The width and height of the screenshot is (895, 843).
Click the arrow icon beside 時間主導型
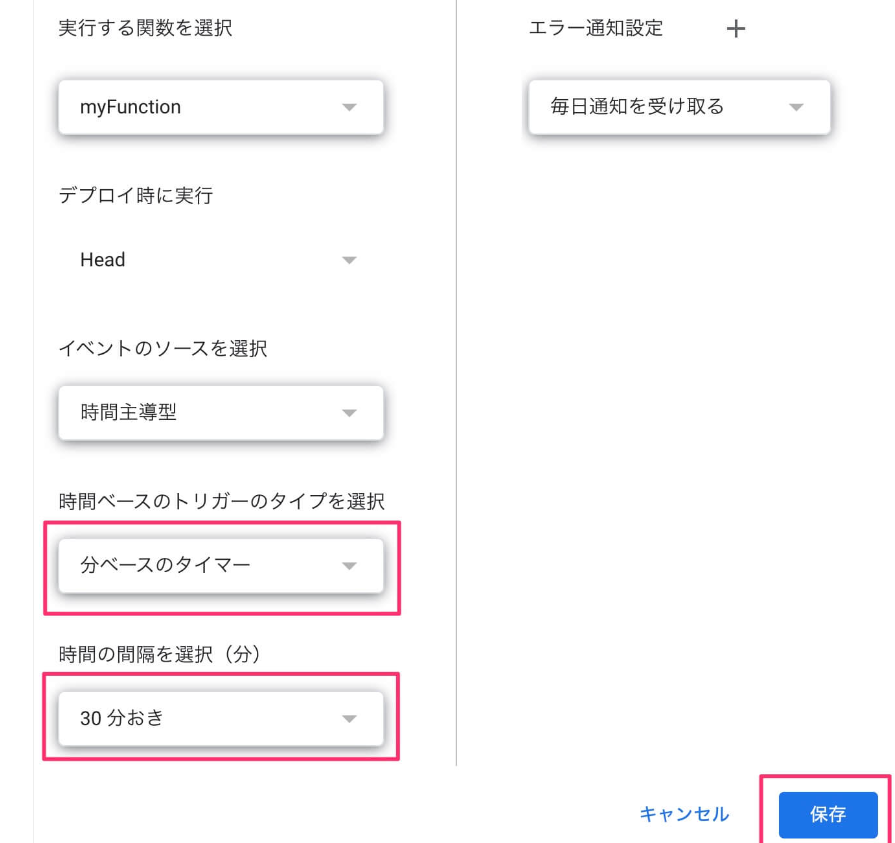point(349,413)
